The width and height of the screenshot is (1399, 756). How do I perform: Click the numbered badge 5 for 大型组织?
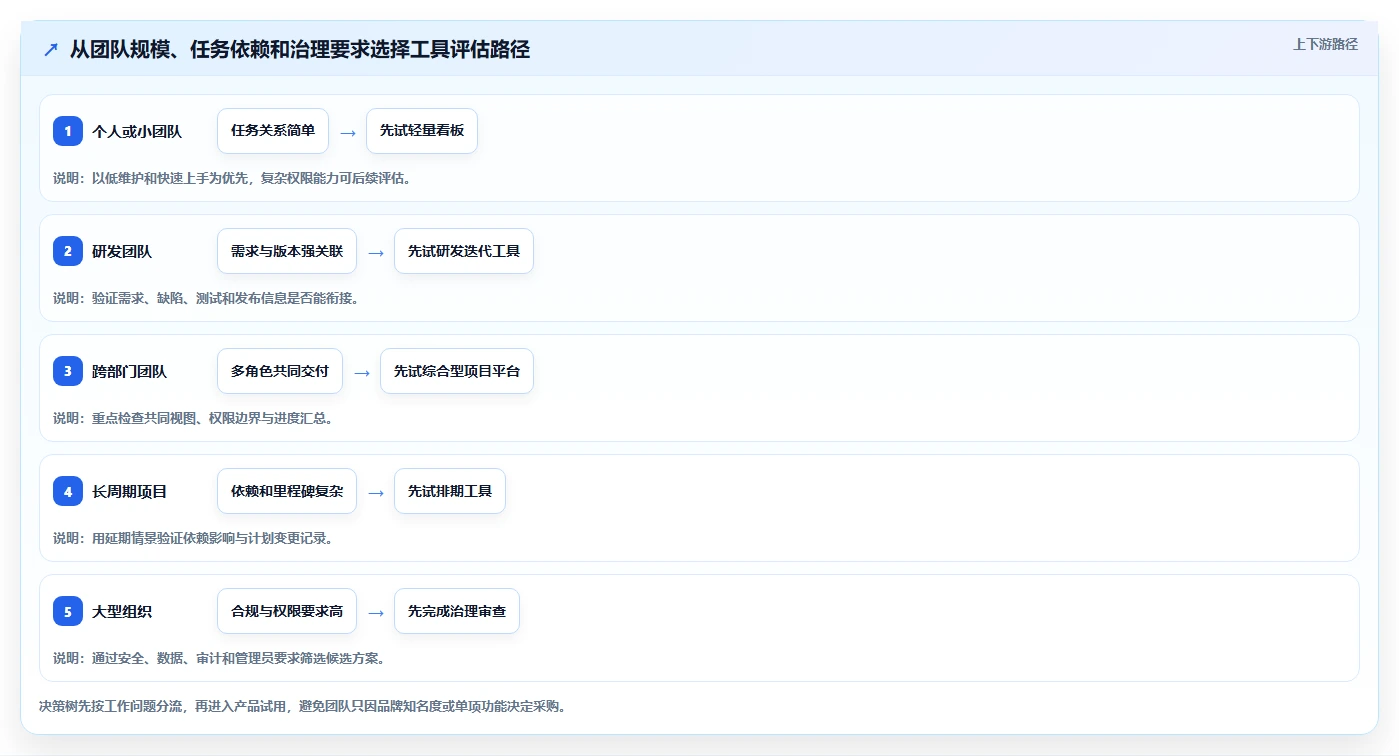pos(68,611)
